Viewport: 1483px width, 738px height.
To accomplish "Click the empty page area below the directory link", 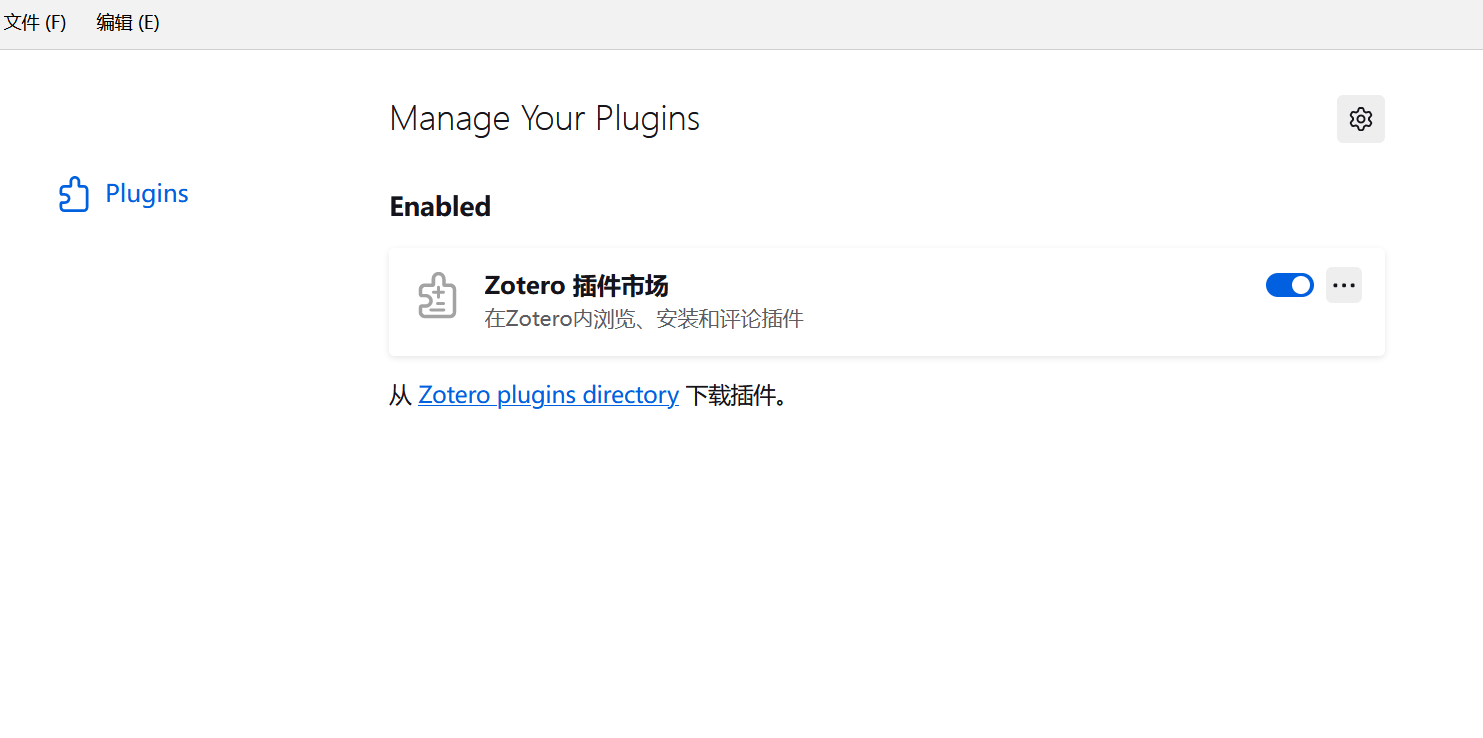I will click(x=800, y=560).
